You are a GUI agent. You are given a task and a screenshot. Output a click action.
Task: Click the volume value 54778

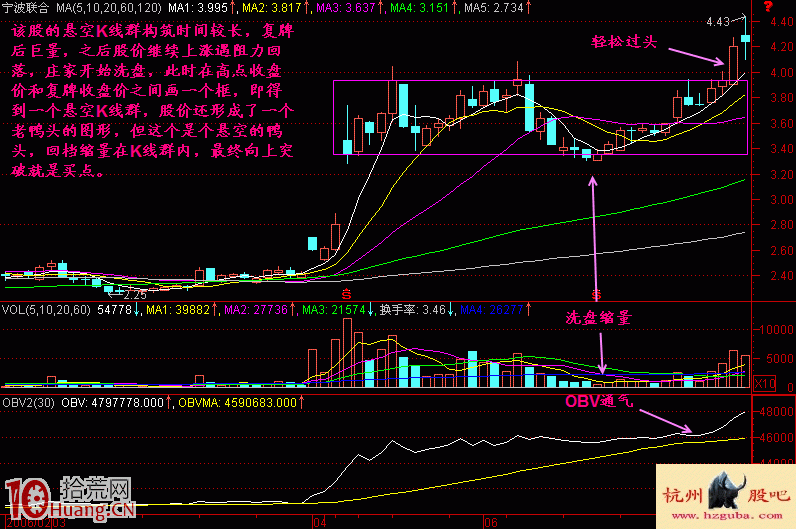coord(114,309)
